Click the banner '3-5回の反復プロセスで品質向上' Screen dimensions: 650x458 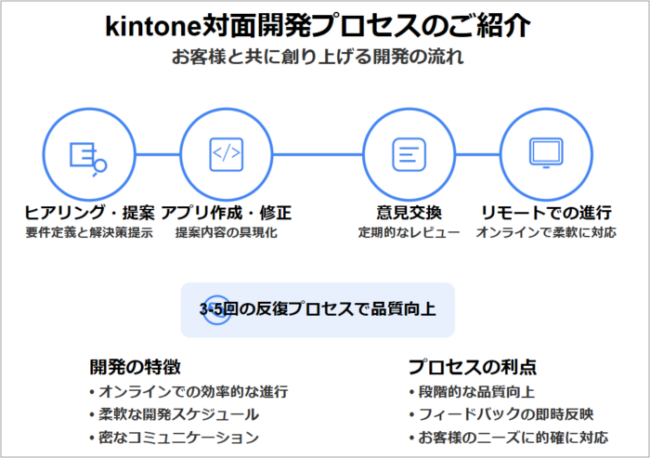tap(318, 310)
